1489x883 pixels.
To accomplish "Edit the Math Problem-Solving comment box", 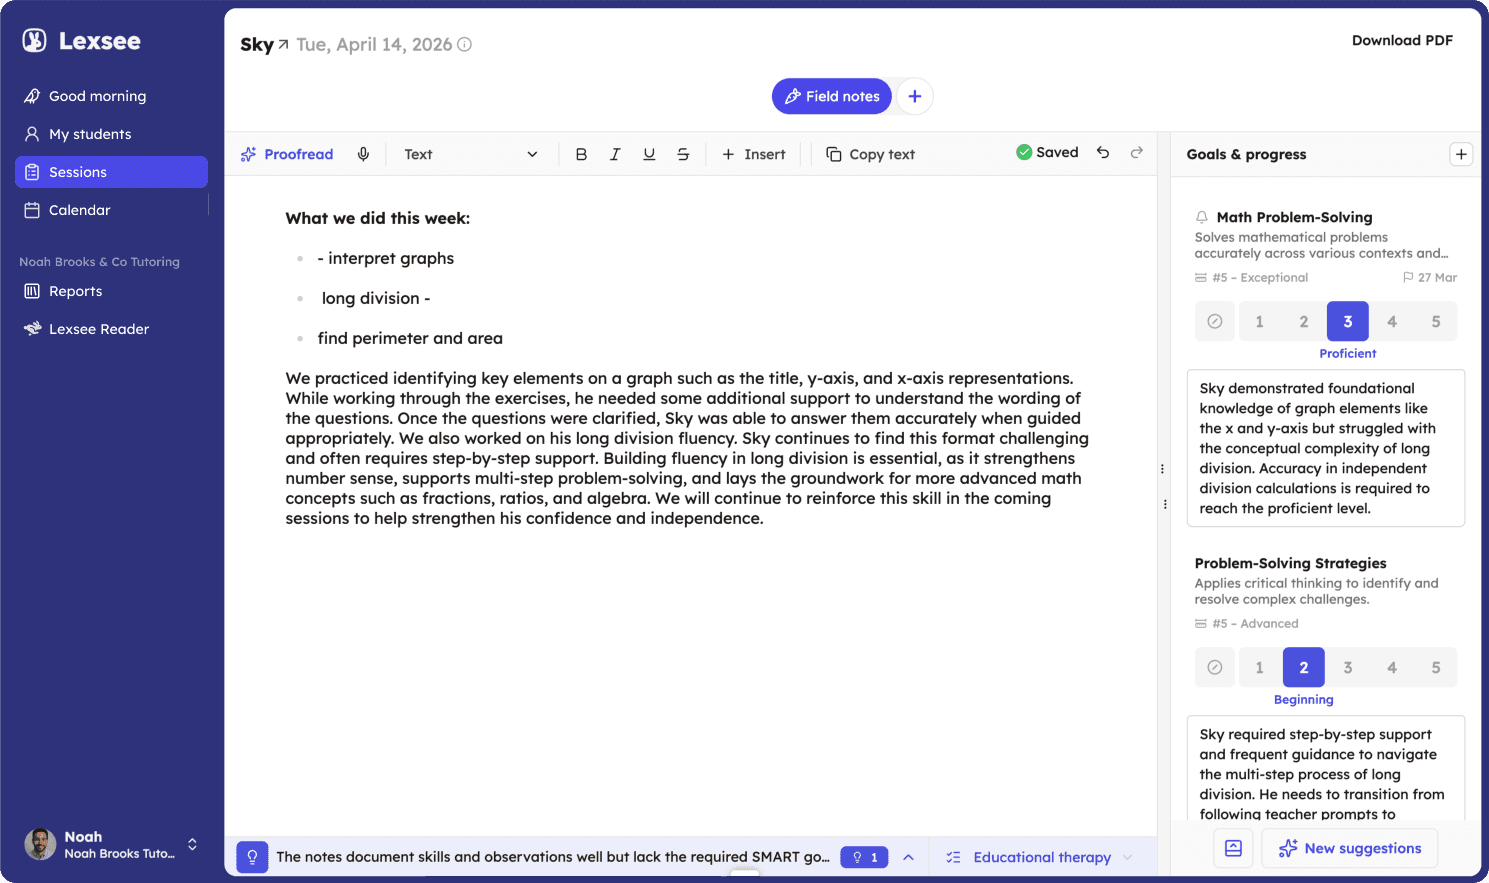I will coord(1326,448).
